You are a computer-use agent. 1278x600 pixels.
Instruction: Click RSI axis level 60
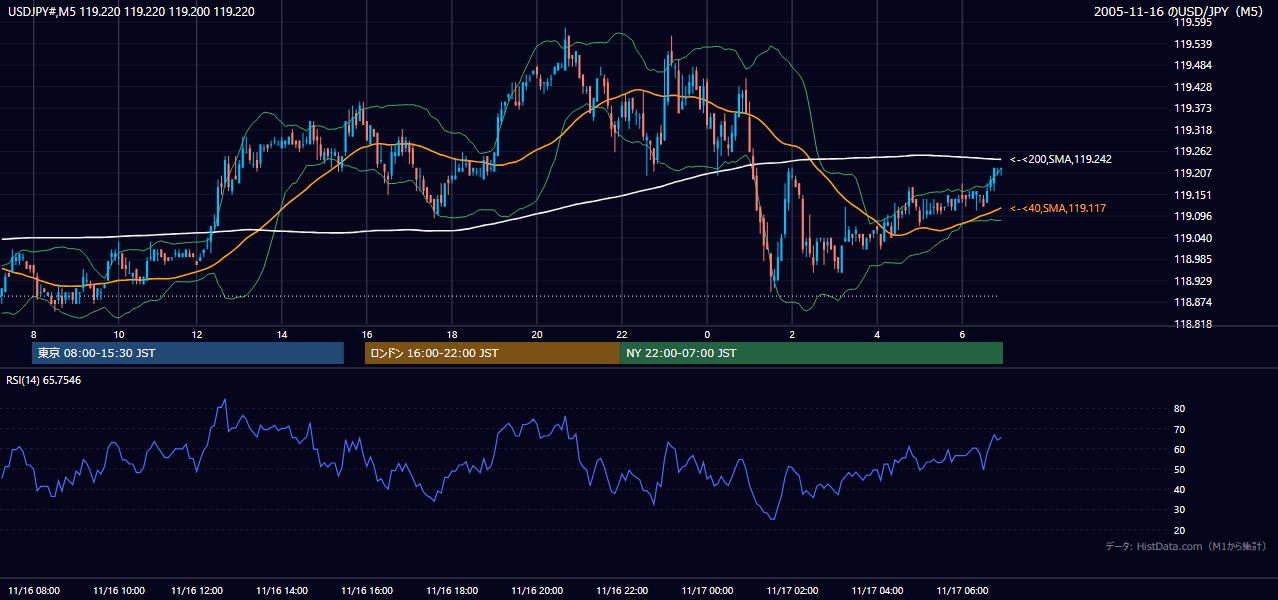[1179, 449]
